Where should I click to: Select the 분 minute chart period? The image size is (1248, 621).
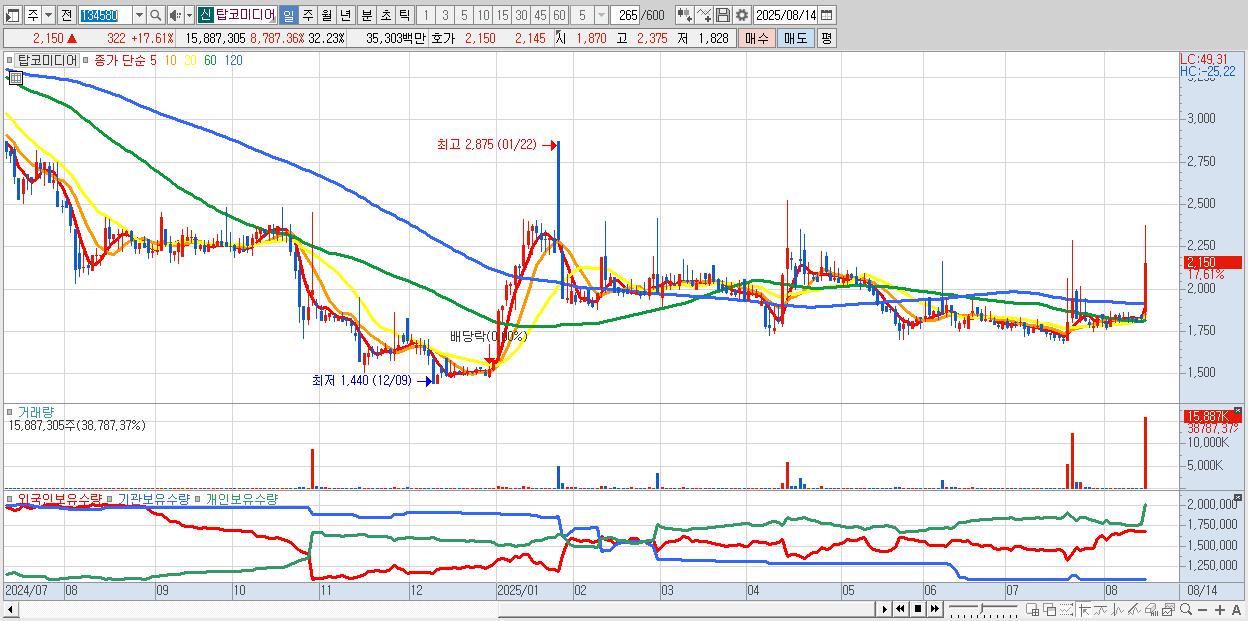pyautogui.click(x=366, y=15)
